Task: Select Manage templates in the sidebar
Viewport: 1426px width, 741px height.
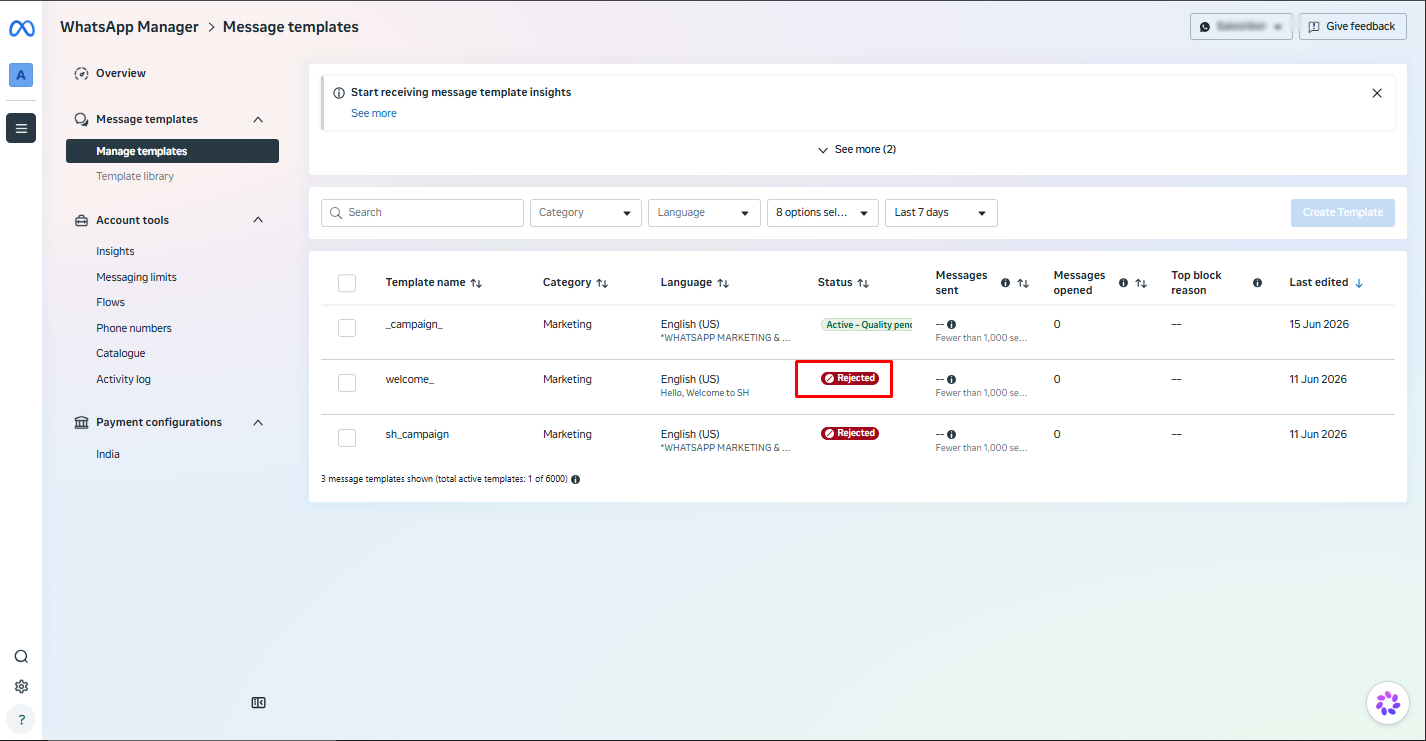Action: pyautogui.click(x=172, y=151)
